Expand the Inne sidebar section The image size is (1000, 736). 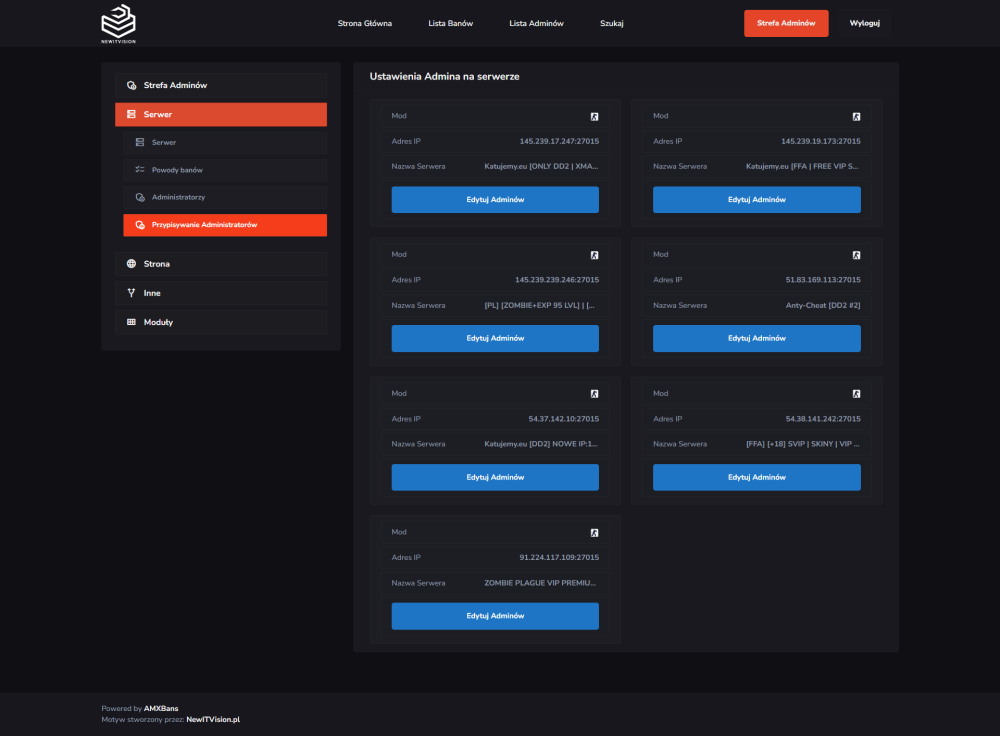tap(221, 293)
